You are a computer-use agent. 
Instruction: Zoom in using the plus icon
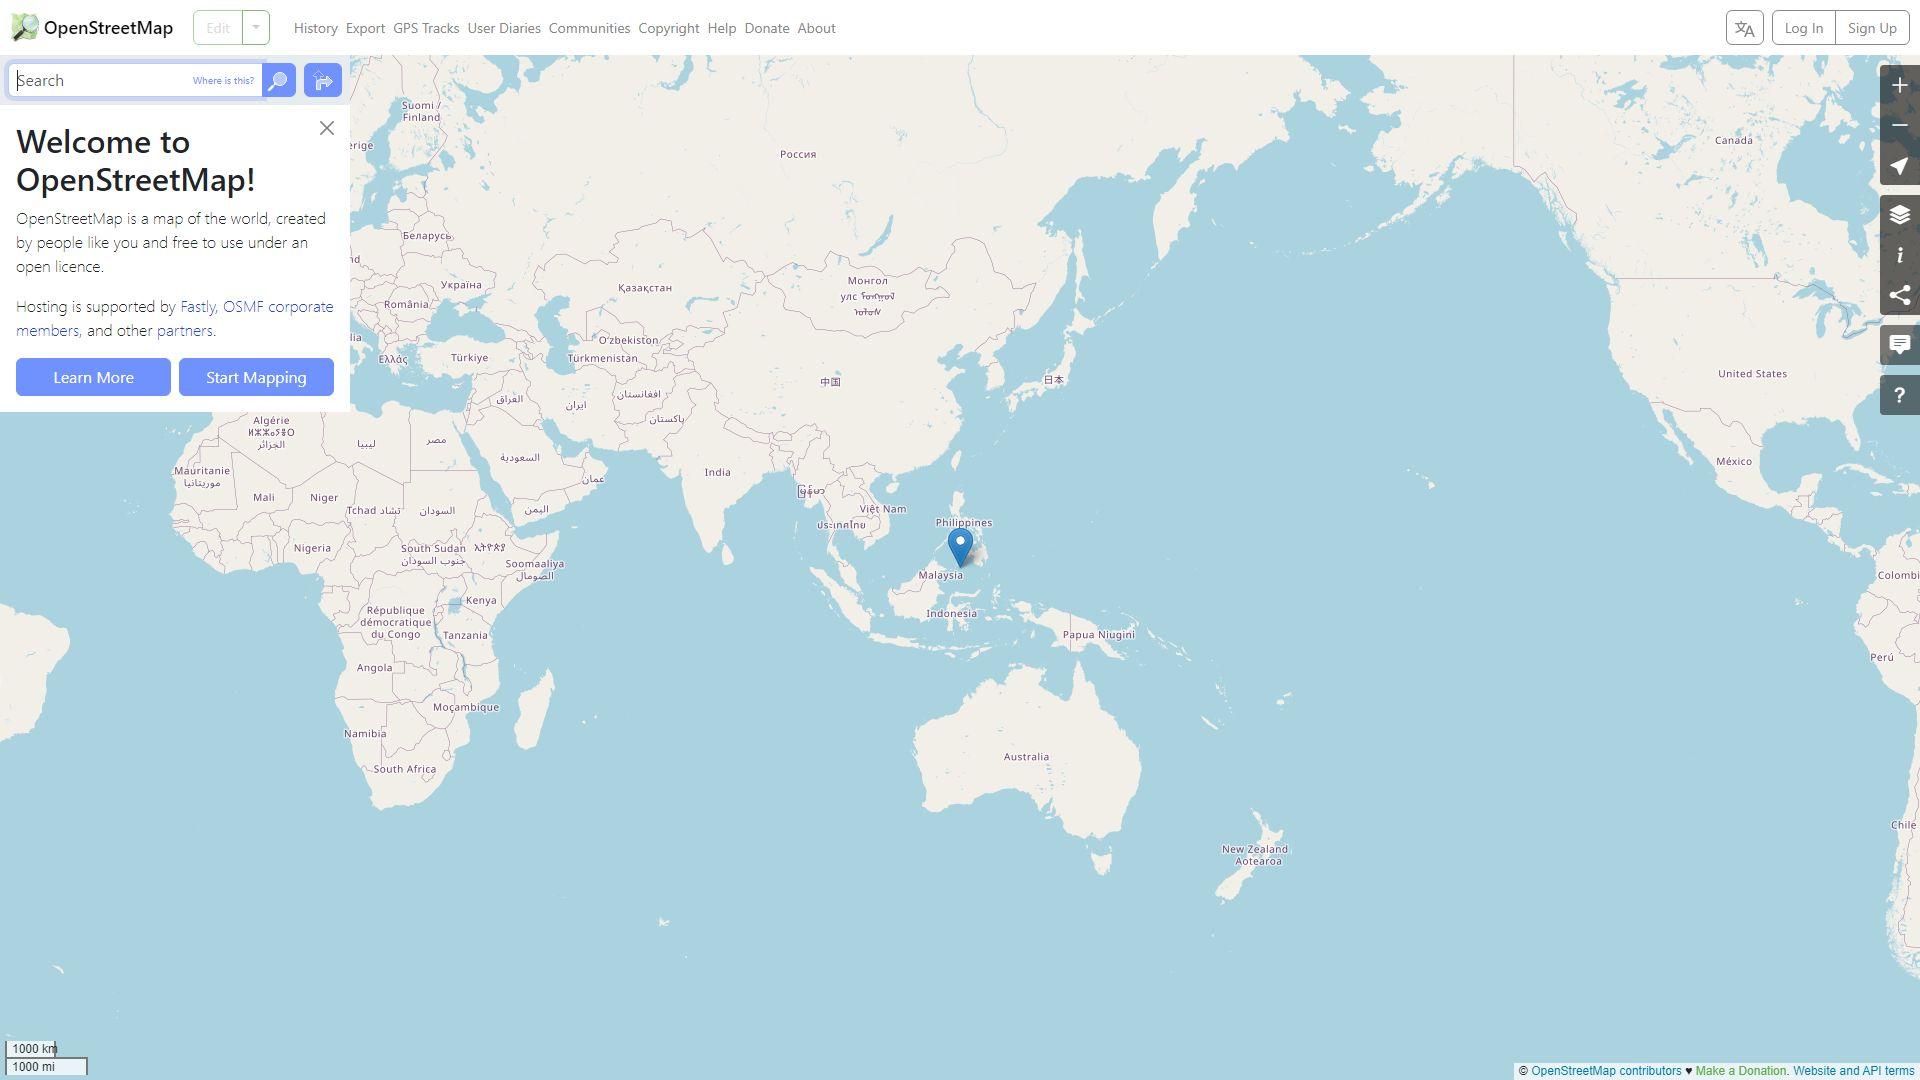(x=1899, y=86)
